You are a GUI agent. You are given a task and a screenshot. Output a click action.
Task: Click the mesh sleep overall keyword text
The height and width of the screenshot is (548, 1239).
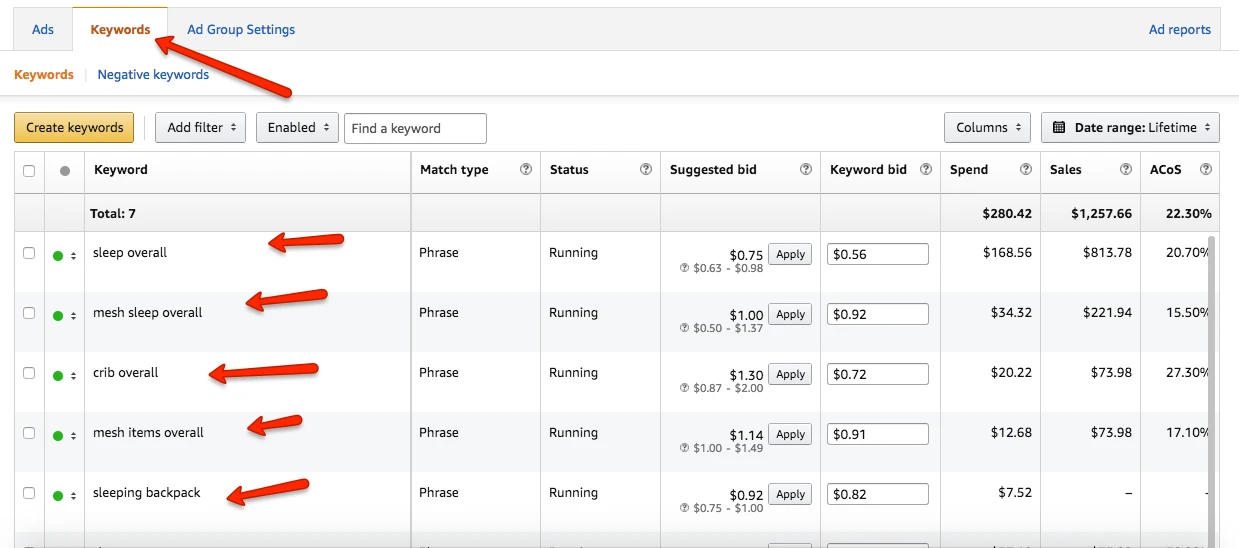[x=148, y=313]
